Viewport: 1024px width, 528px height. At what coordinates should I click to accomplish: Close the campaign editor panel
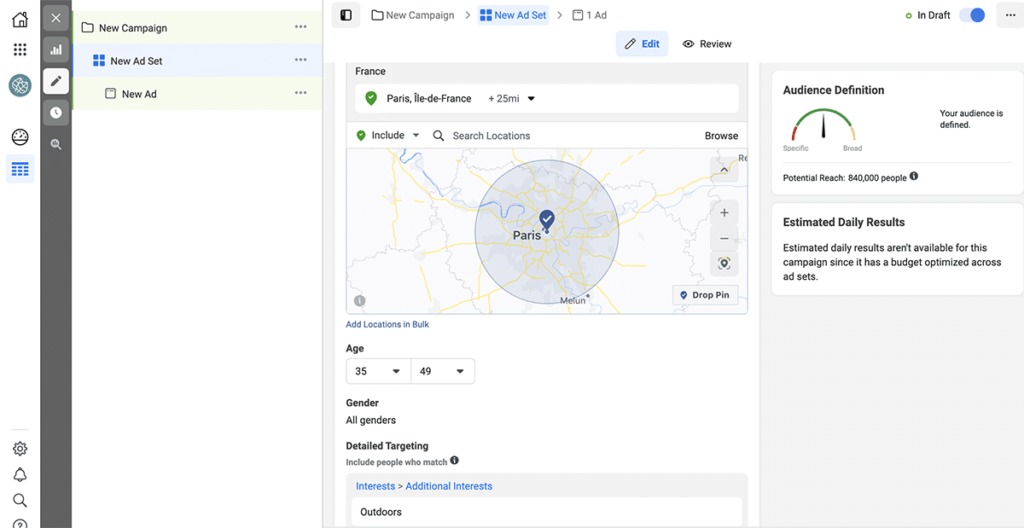coord(56,18)
